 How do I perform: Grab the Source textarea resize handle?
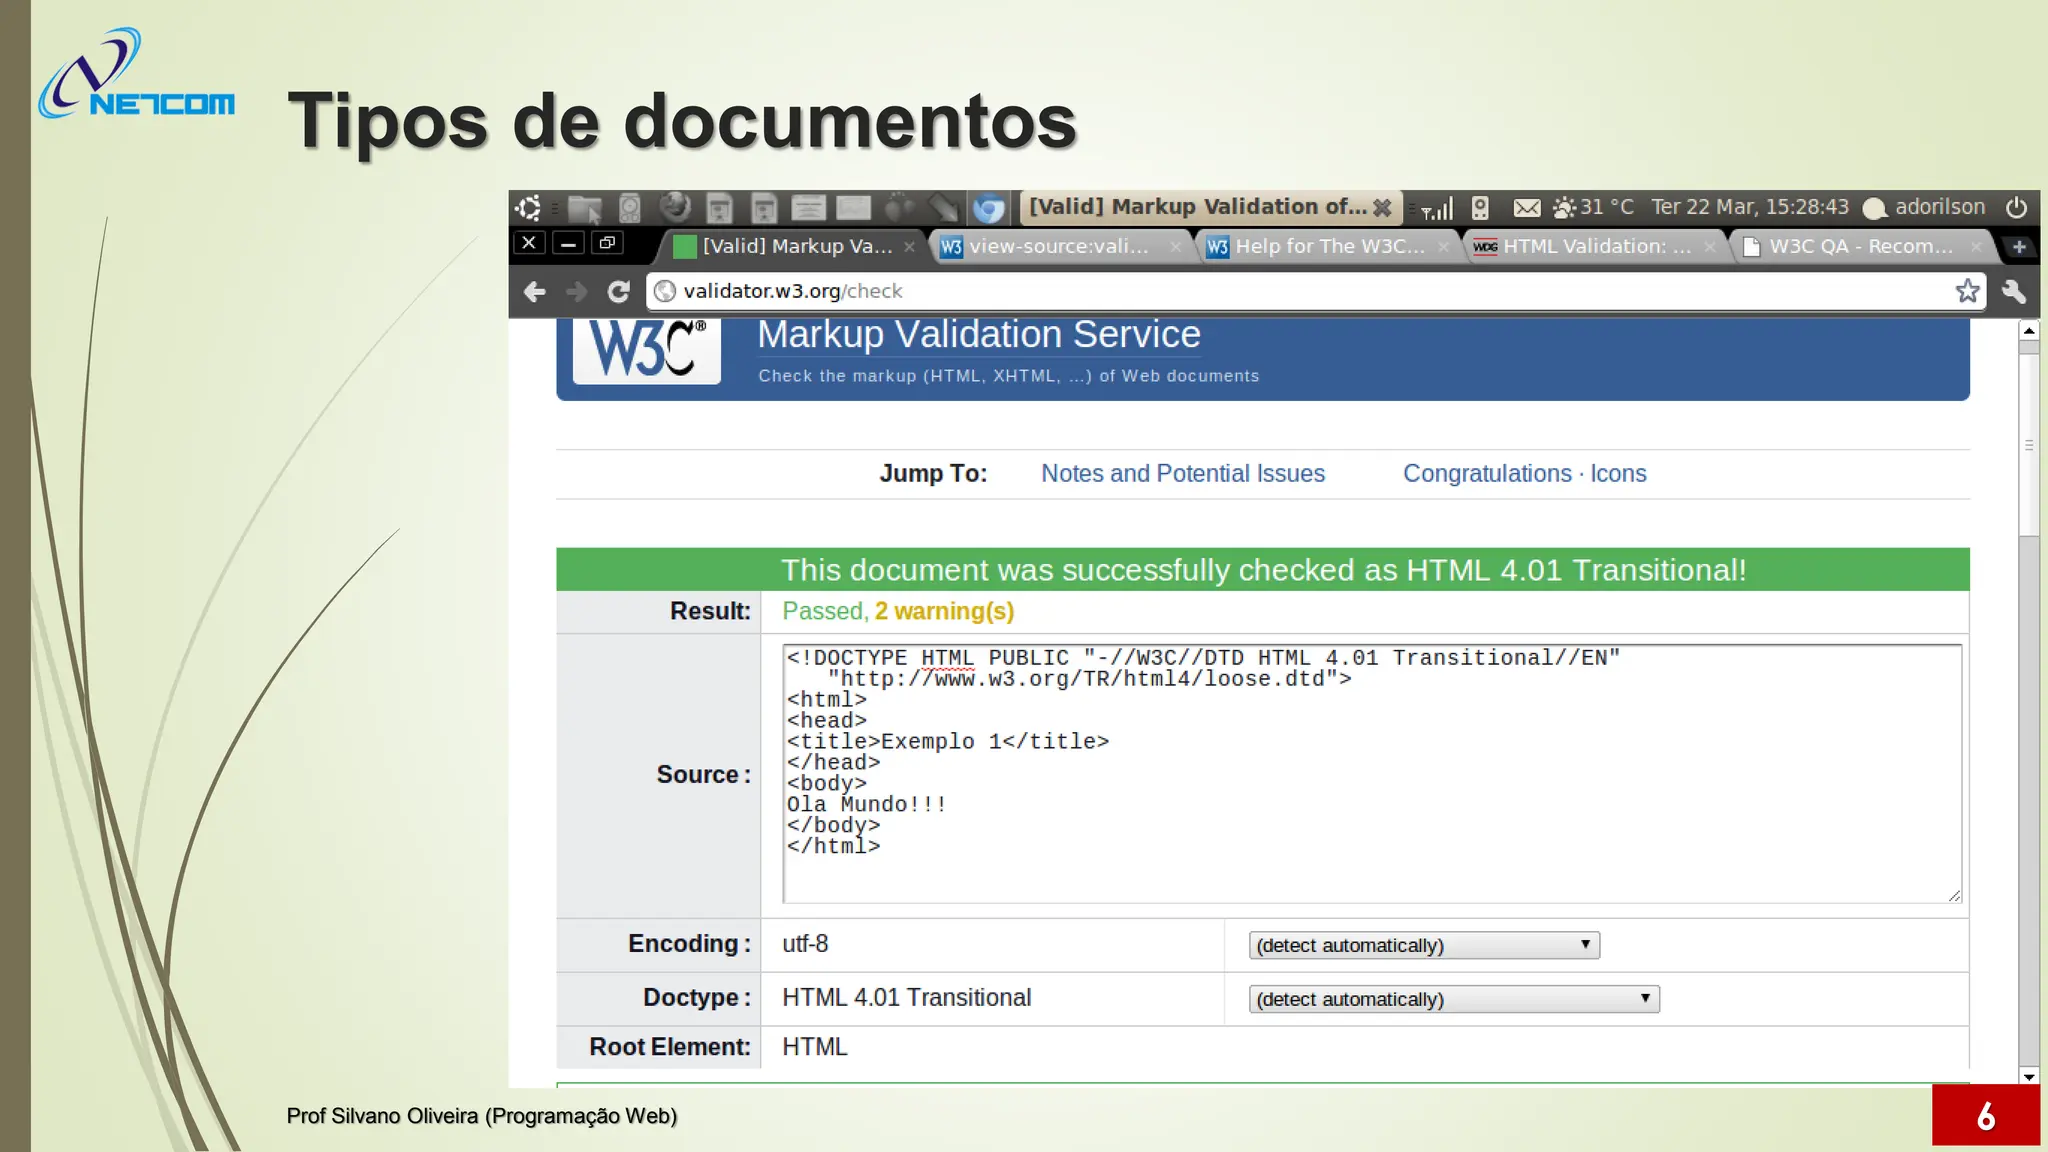pyautogui.click(x=1954, y=895)
